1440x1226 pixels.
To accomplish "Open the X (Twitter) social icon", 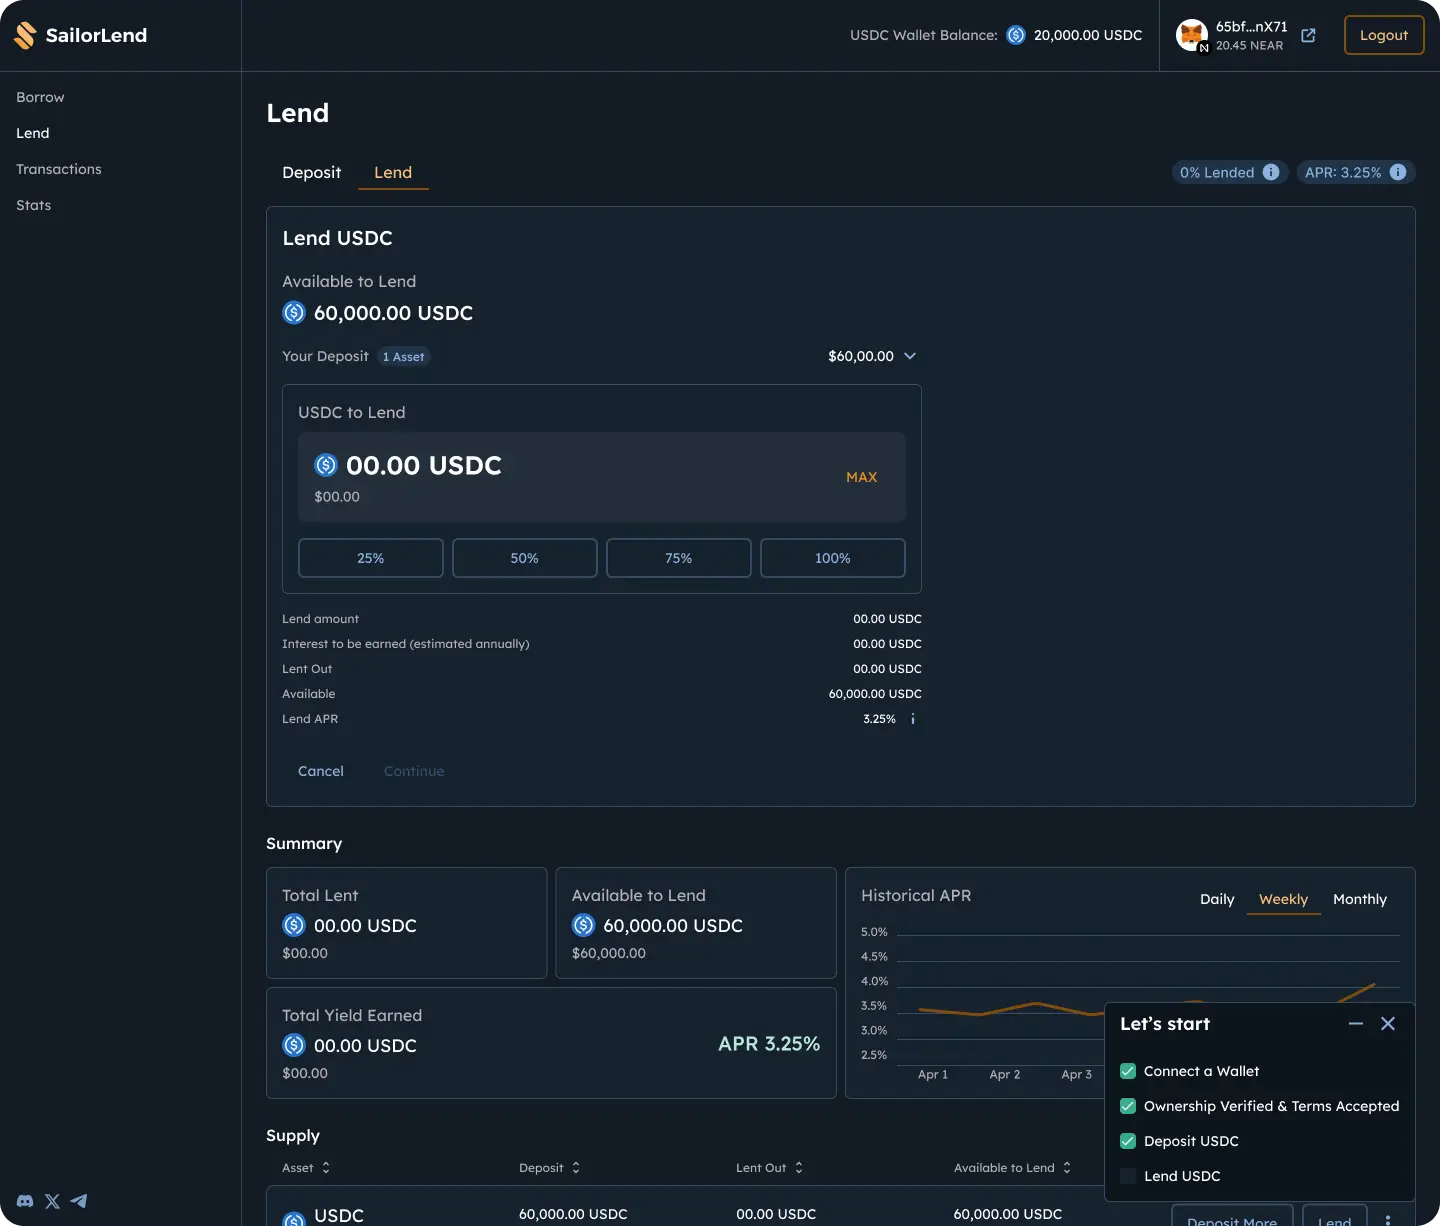I will pos(52,1201).
